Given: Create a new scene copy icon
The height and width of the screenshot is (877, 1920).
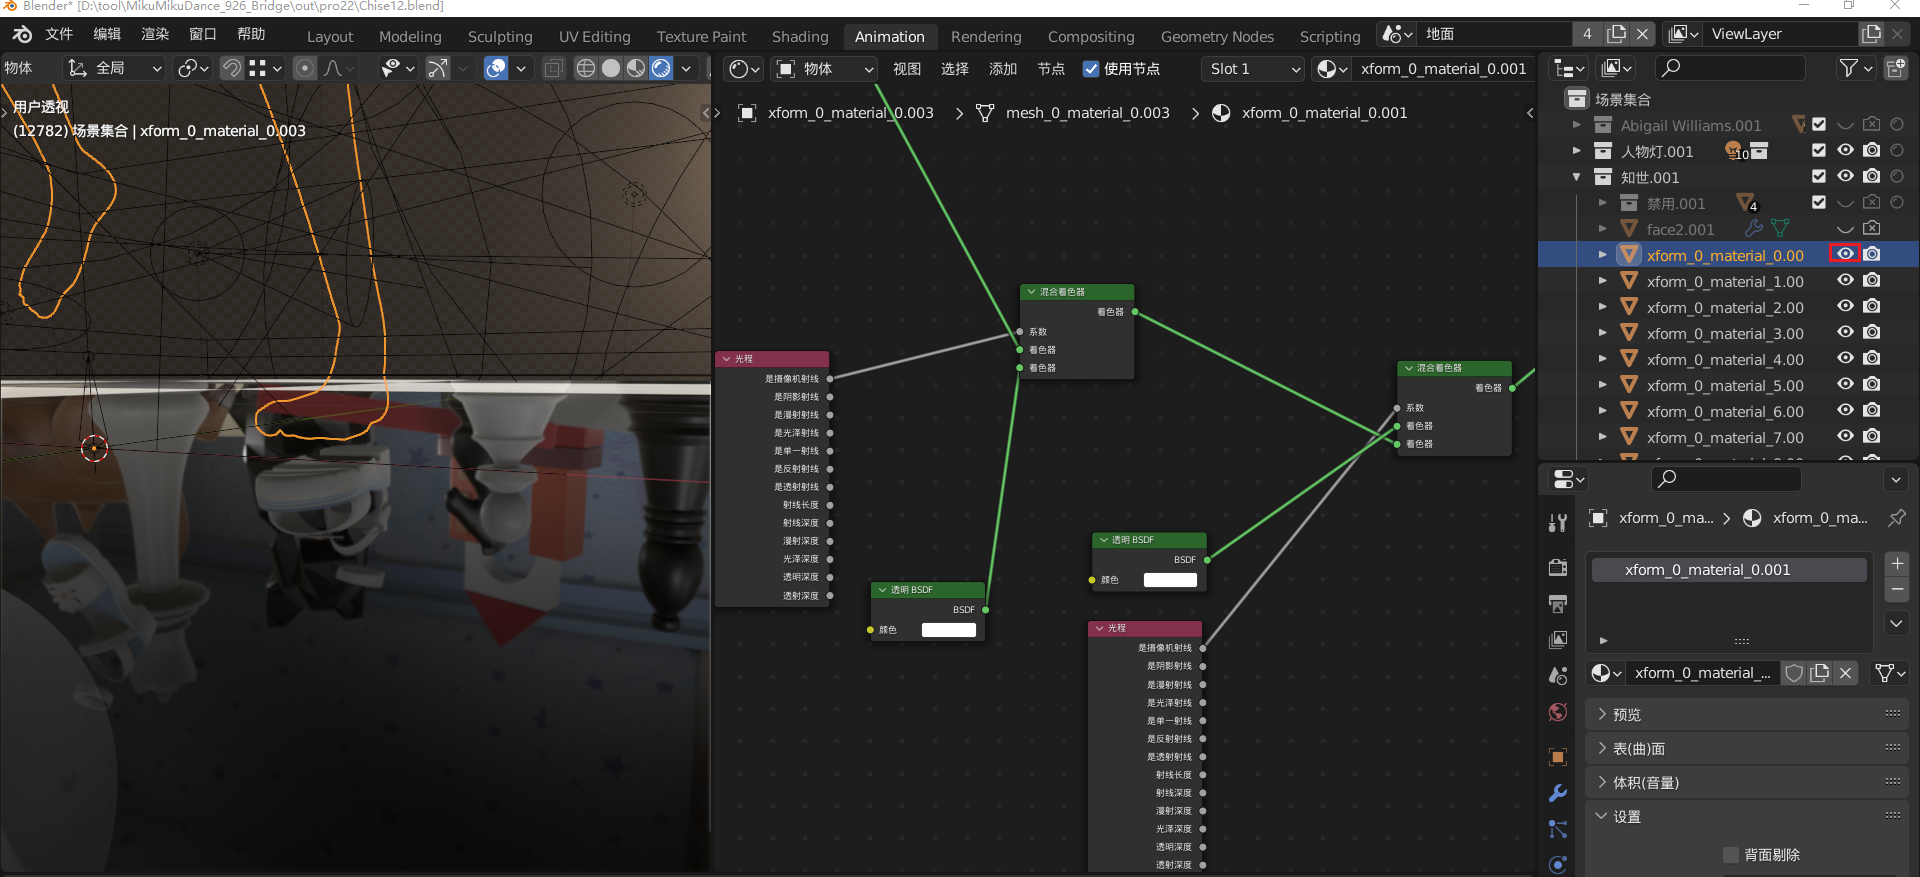Looking at the screenshot, I should coord(1616,34).
